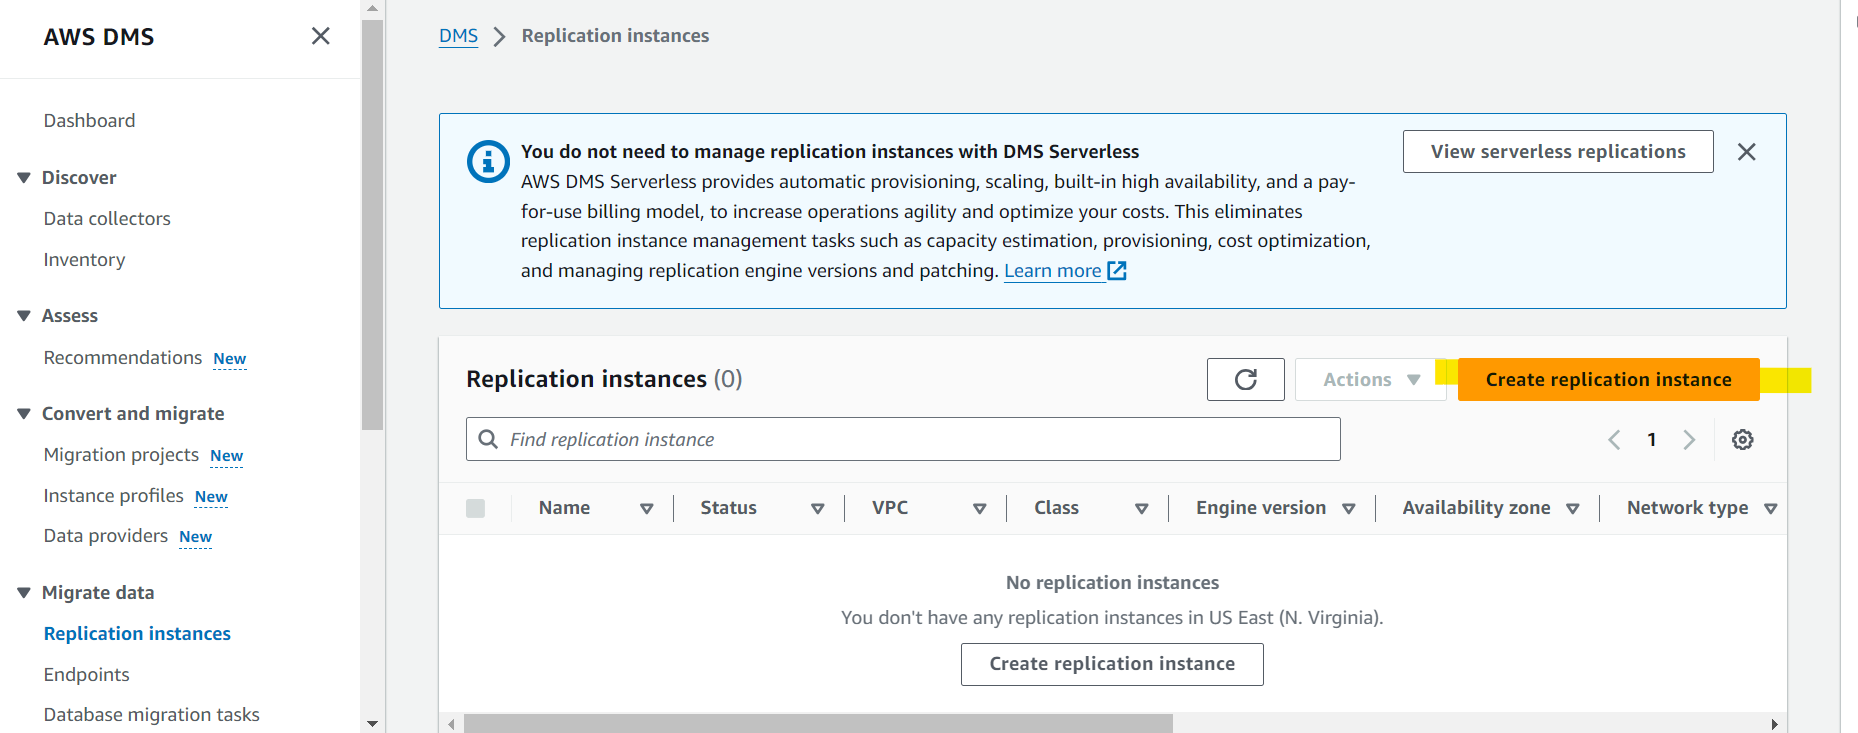1858x733 pixels.
Task: Click the 'Replication instances (0)' table heading
Action: (x=604, y=379)
